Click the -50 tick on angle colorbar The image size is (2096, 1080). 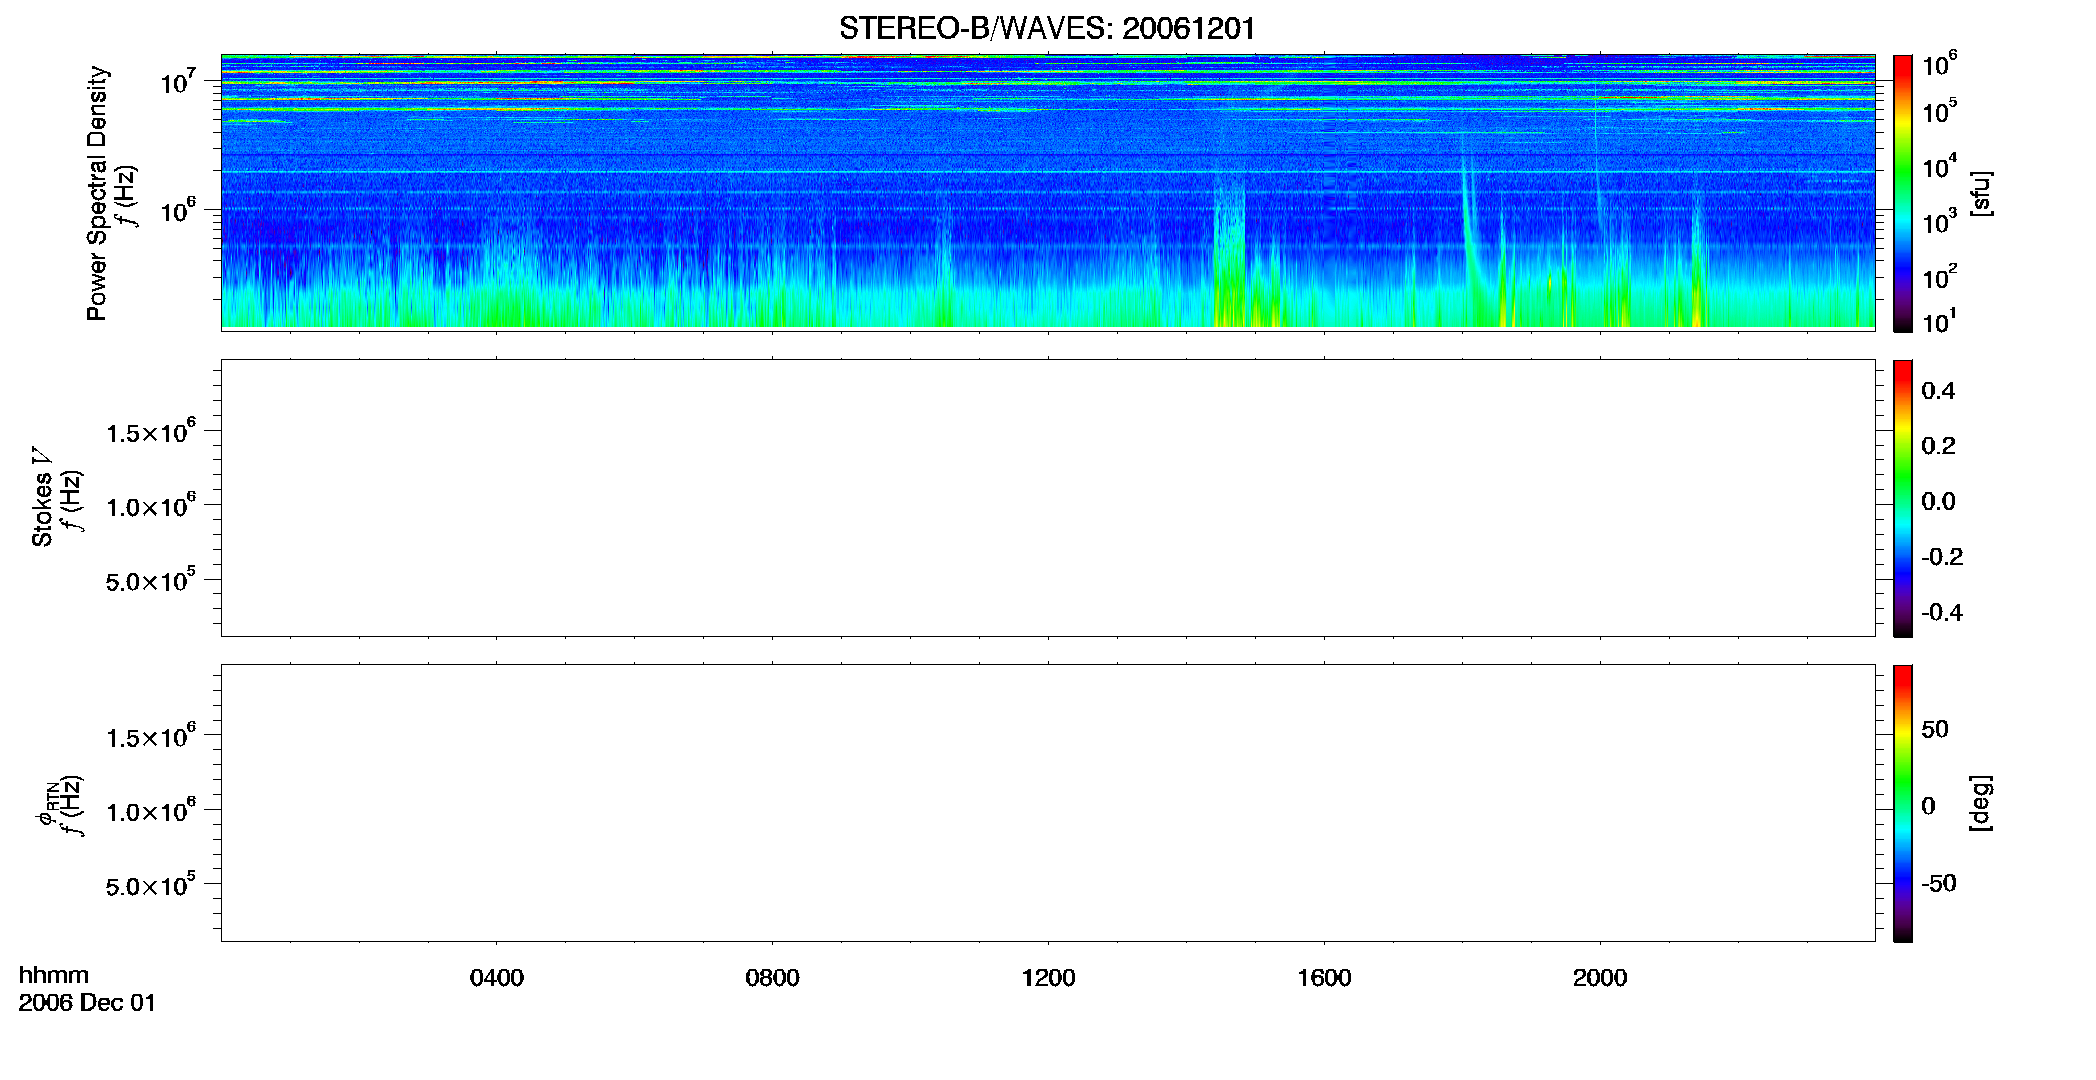point(1938,884)
